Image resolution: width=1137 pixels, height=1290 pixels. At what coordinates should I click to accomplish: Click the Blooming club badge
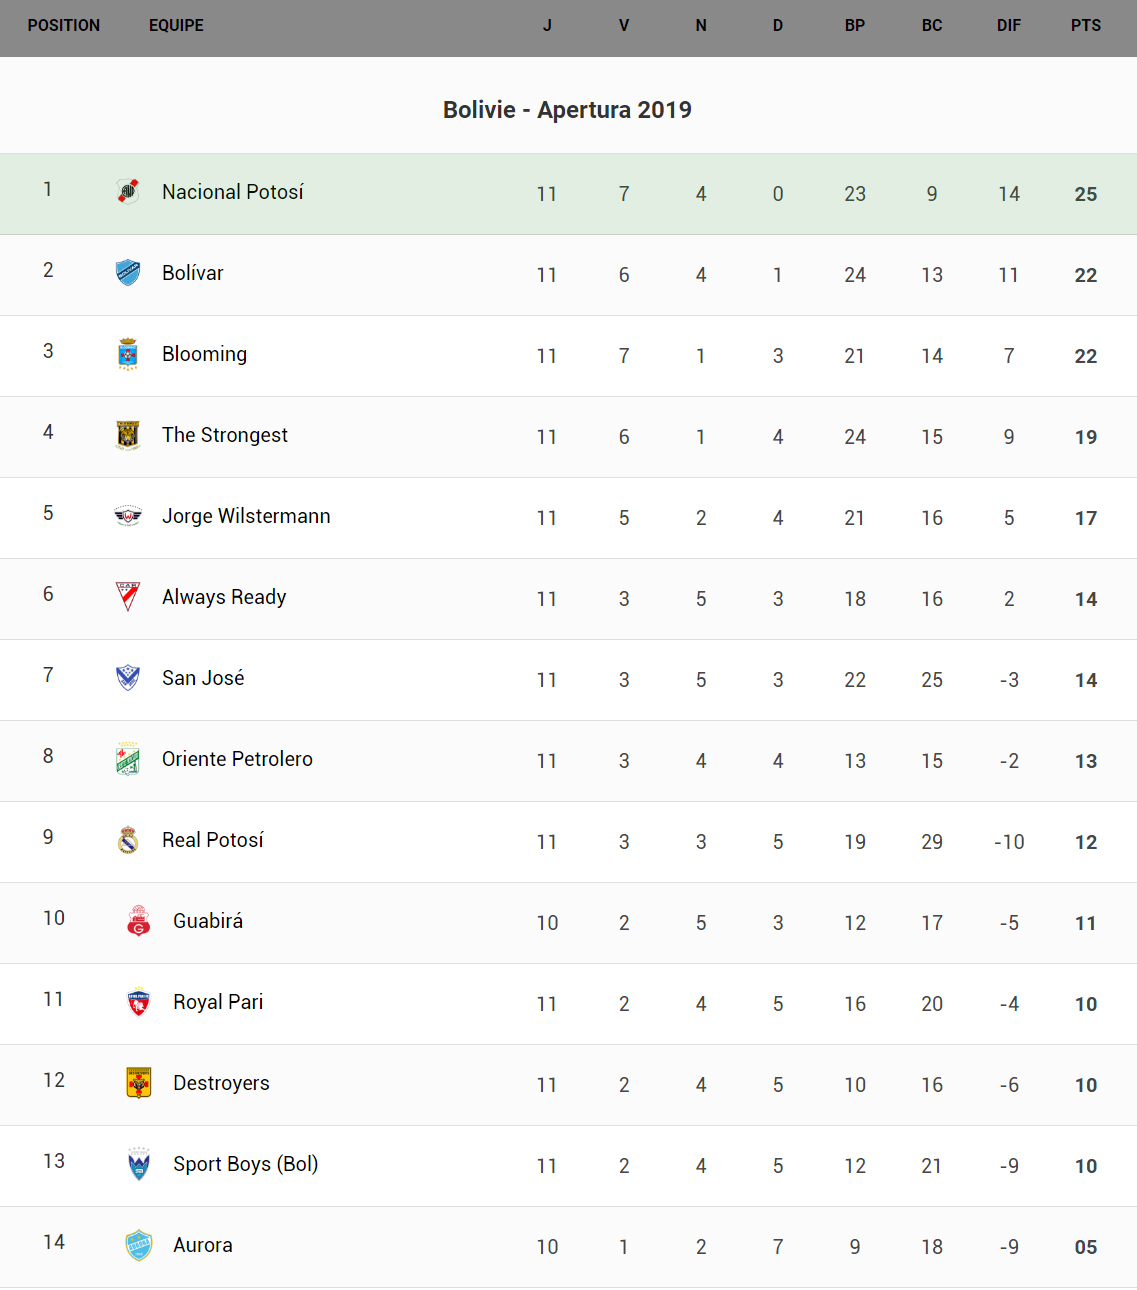(x=128, y=354)
